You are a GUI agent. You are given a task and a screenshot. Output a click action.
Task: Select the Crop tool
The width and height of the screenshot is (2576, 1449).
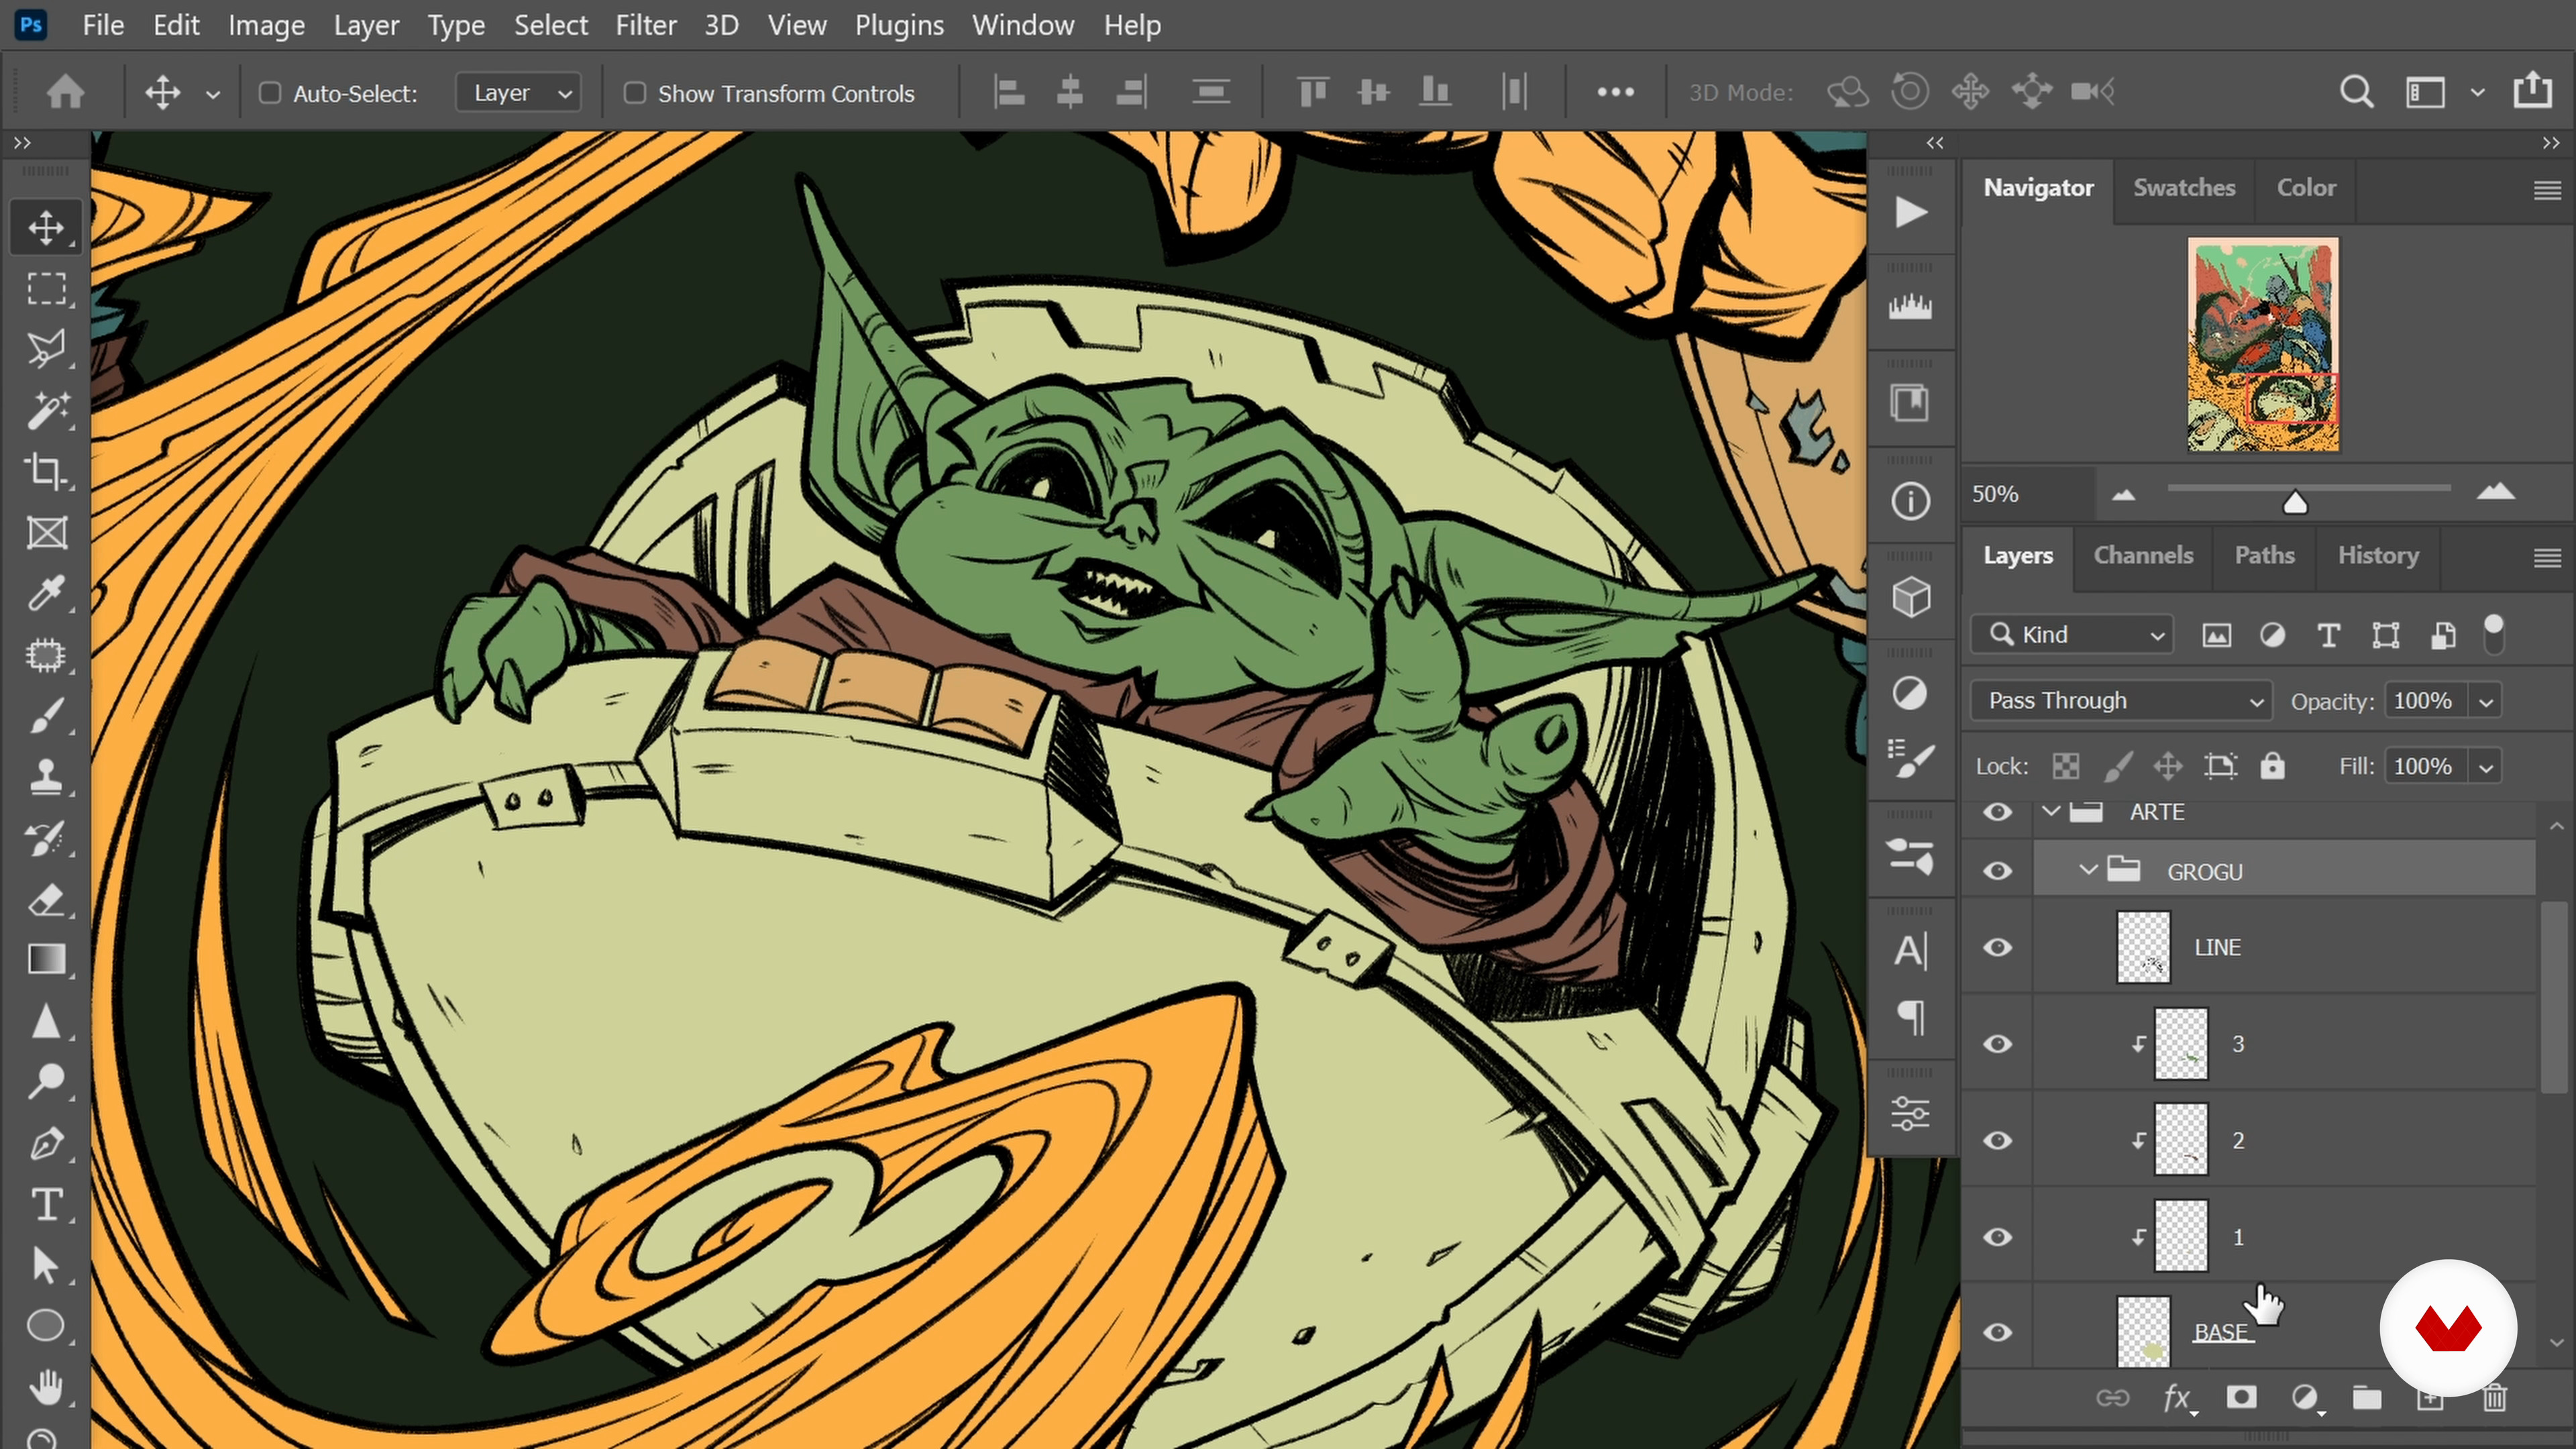(x=46, y=472)
